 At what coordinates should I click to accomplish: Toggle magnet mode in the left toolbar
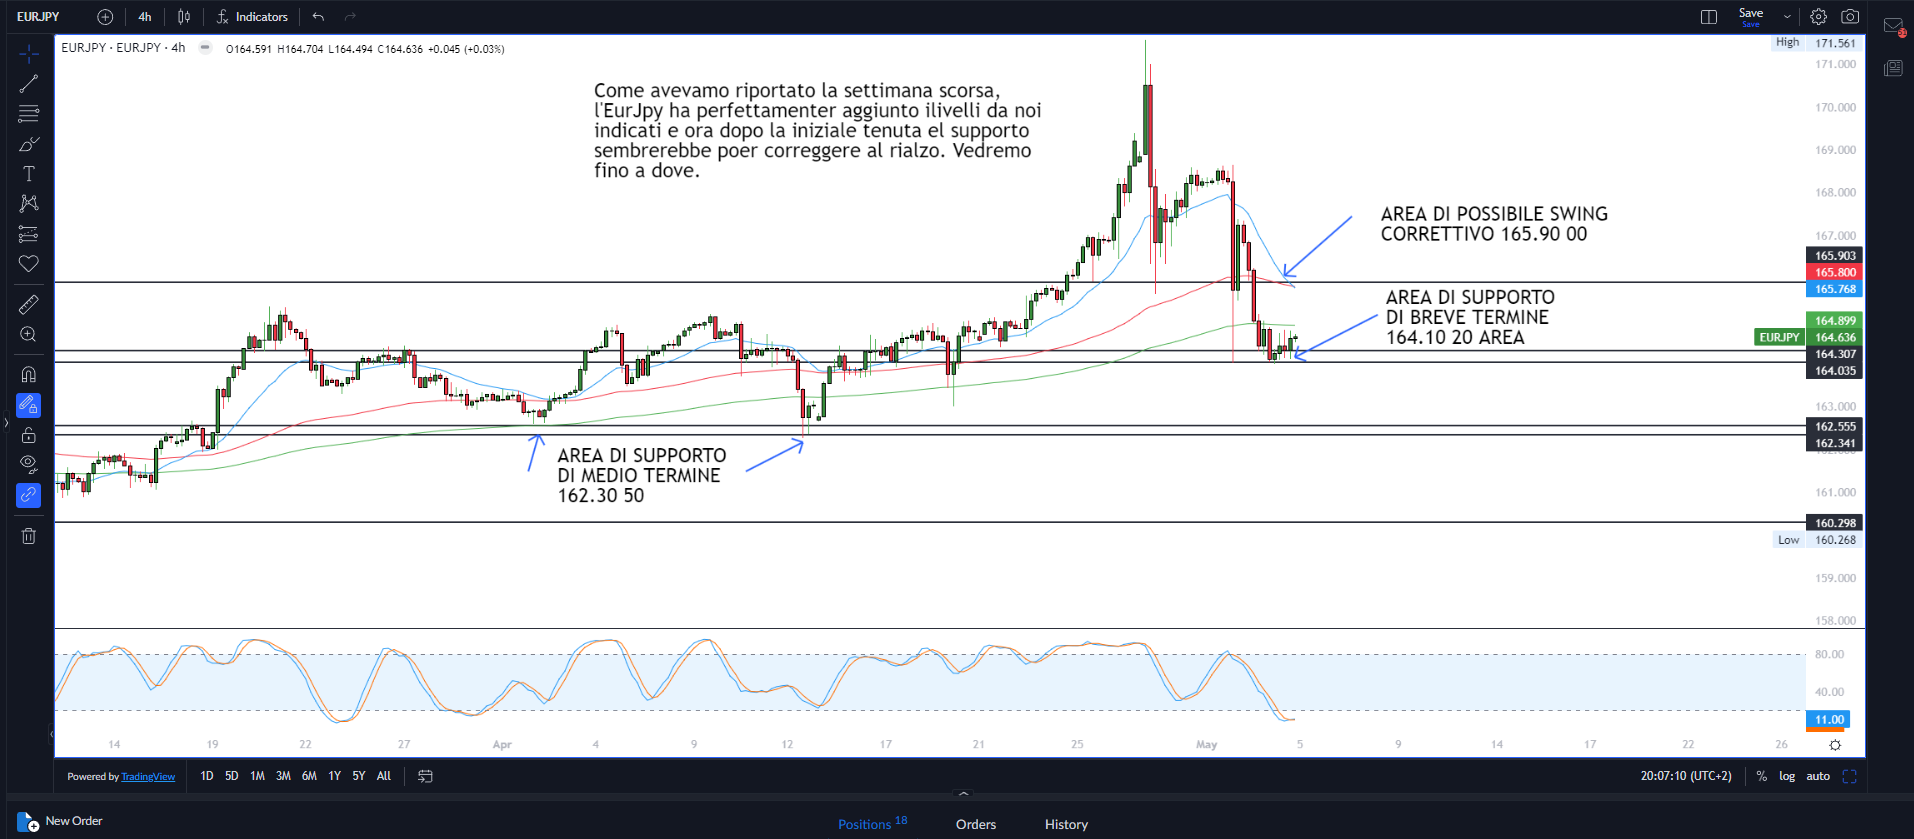tap(29, 374)
